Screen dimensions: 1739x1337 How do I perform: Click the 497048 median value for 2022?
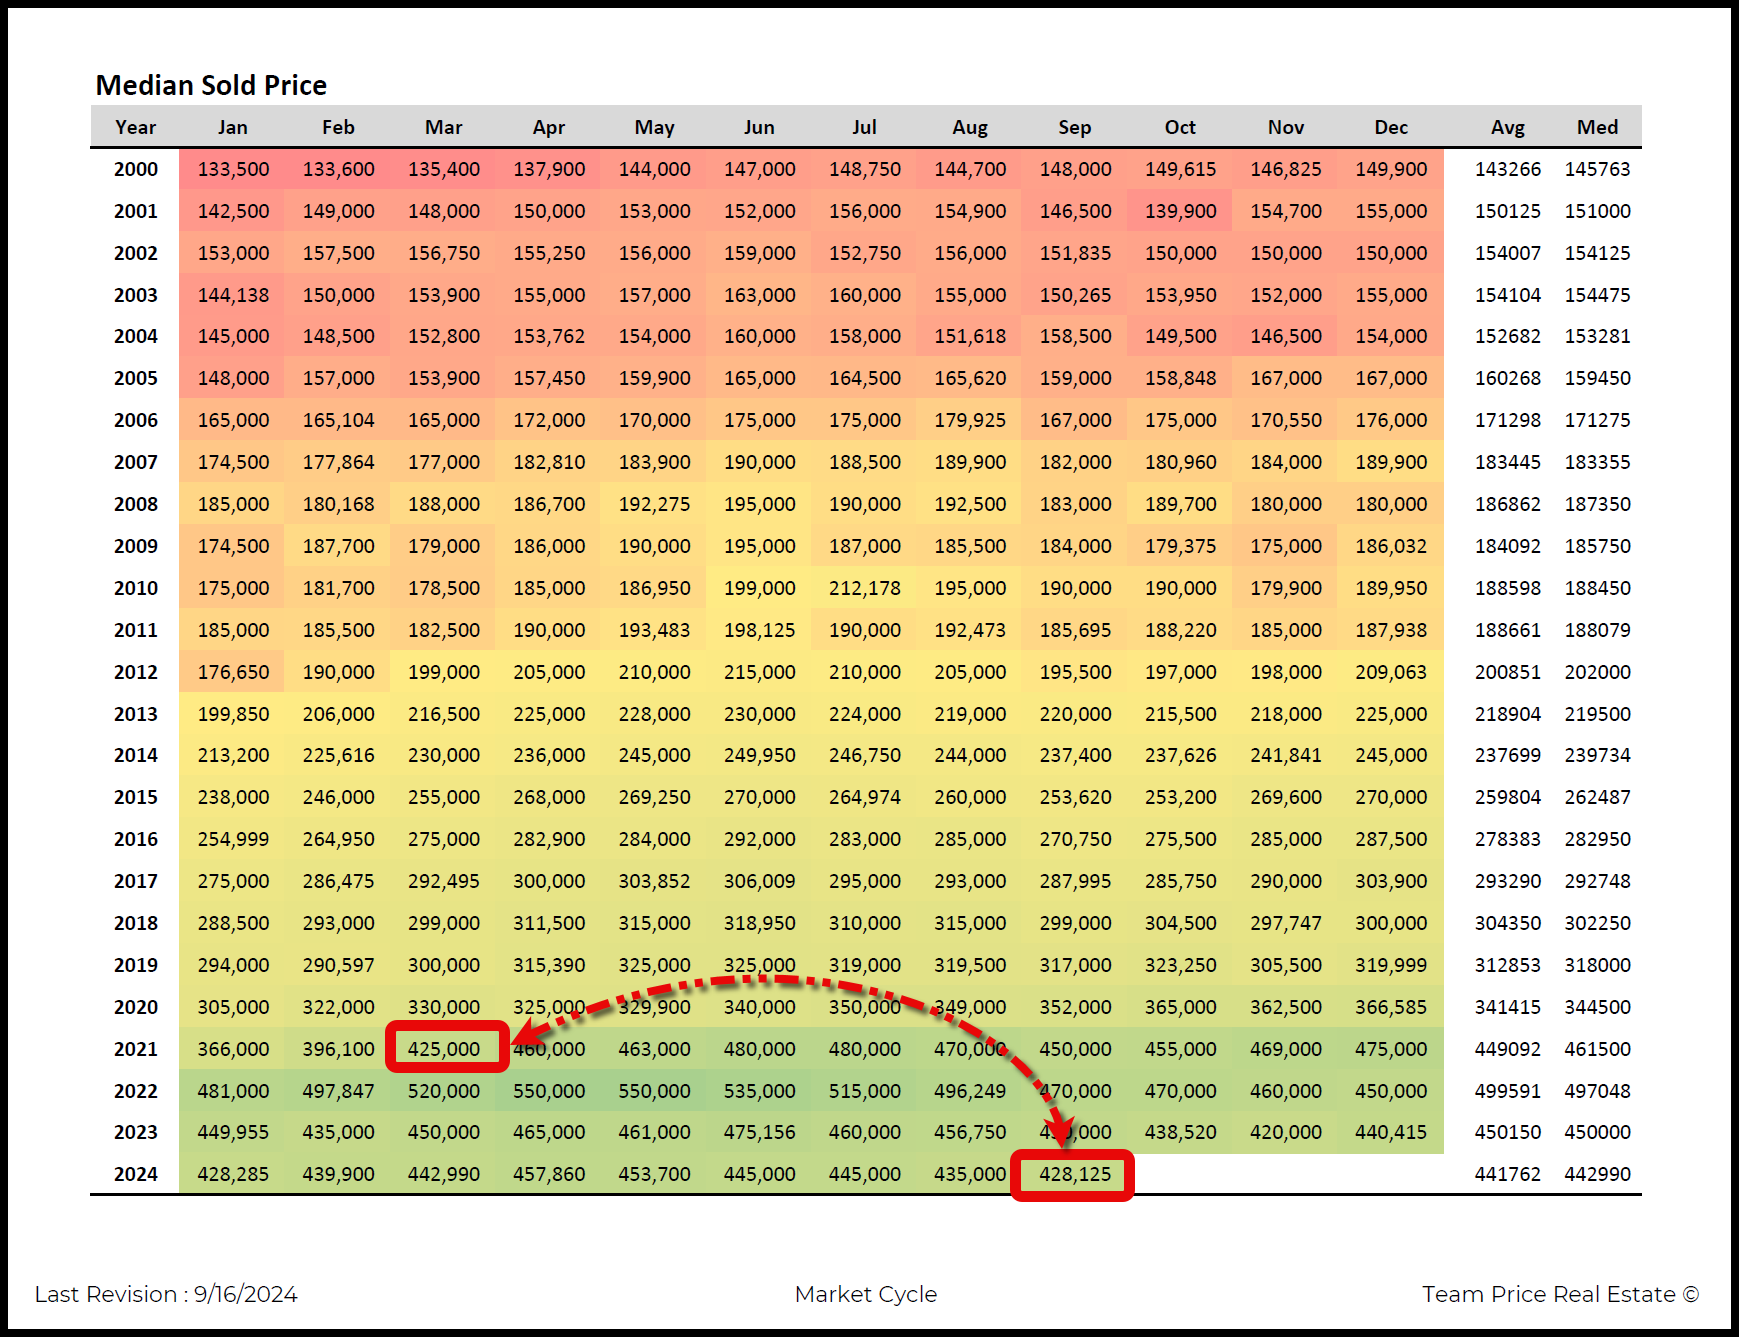tap(1597, 1091)
